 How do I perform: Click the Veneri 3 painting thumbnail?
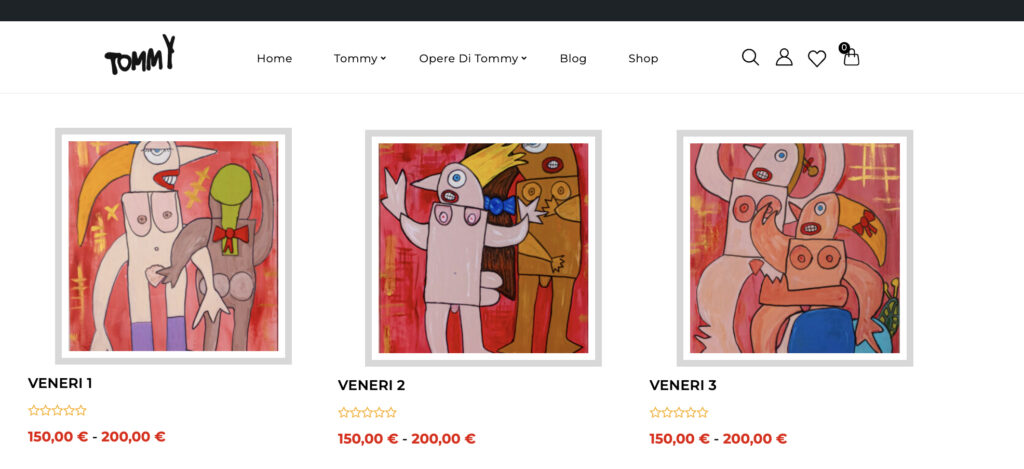pos(795,248)
